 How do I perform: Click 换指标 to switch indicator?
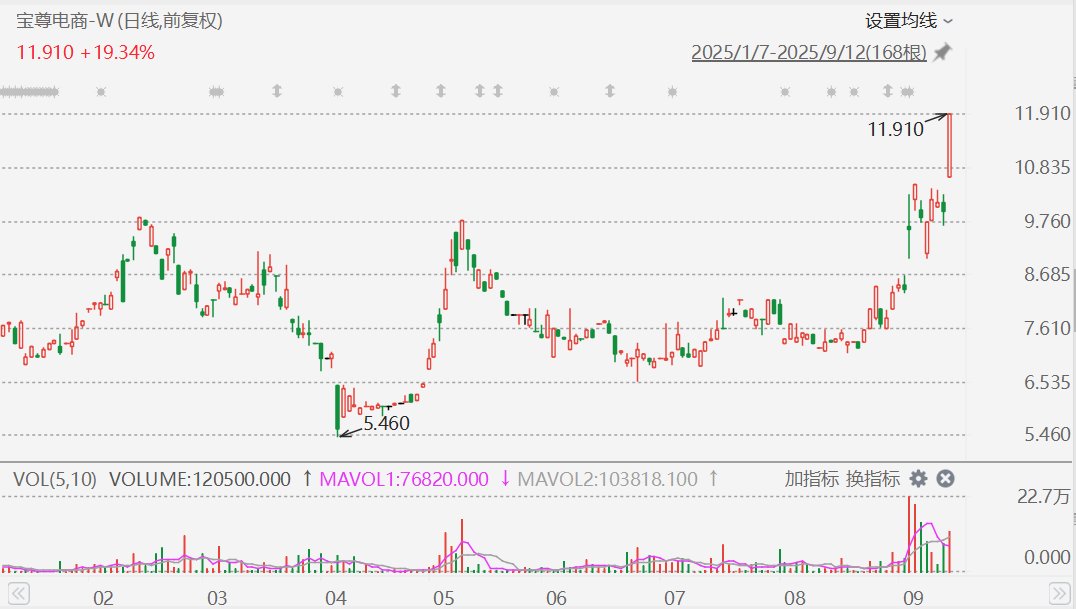click(873, 479)
